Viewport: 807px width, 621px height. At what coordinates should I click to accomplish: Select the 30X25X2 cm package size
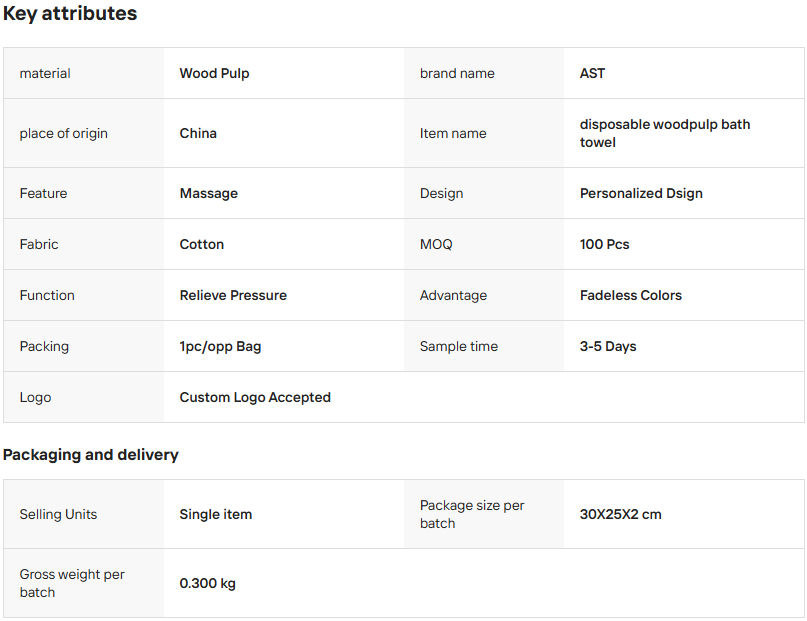click(620, 514)
